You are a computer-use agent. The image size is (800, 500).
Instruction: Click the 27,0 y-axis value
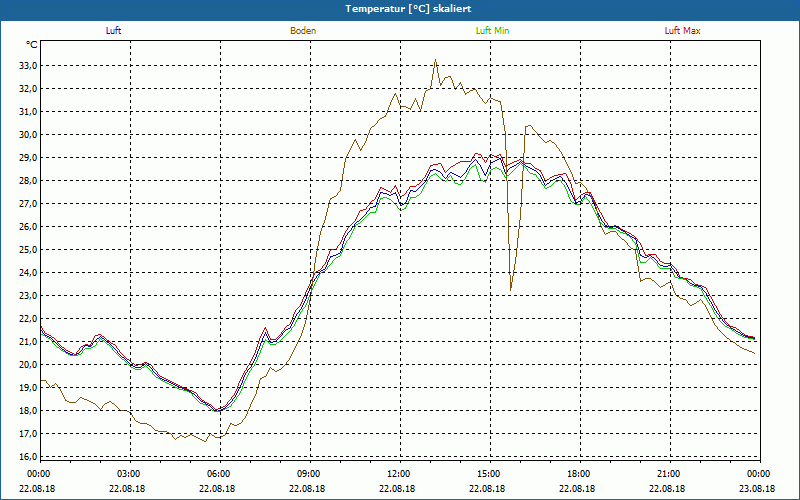click(28, 204)
